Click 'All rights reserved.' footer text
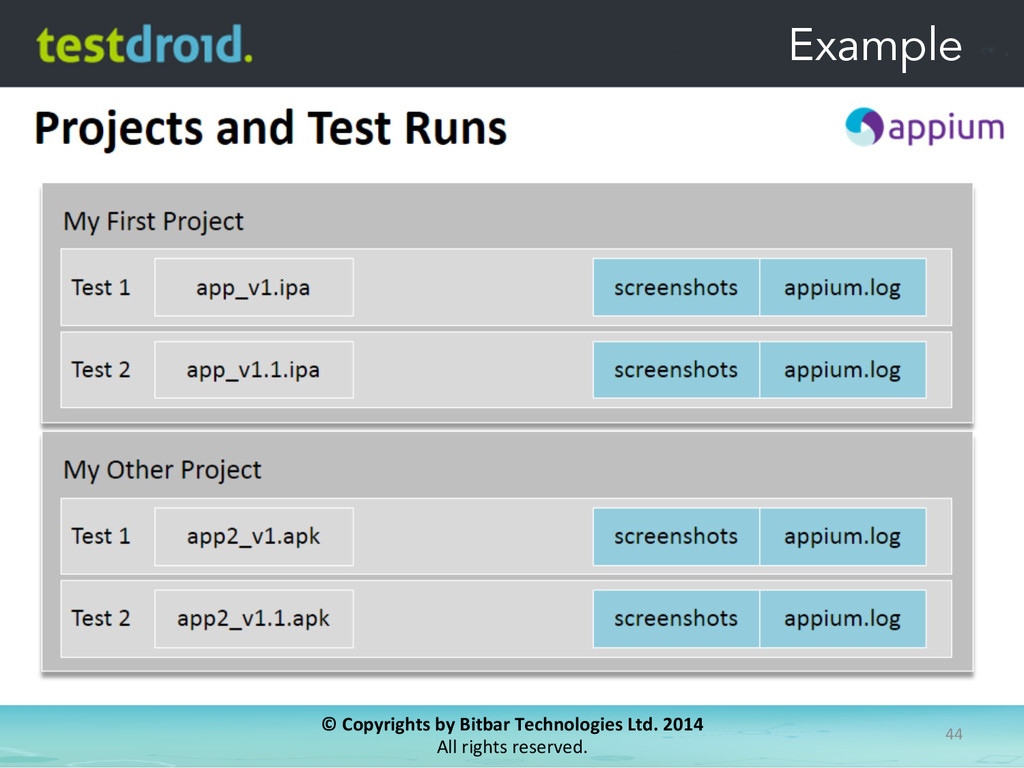1024x768 pixels. pos(512,746)
